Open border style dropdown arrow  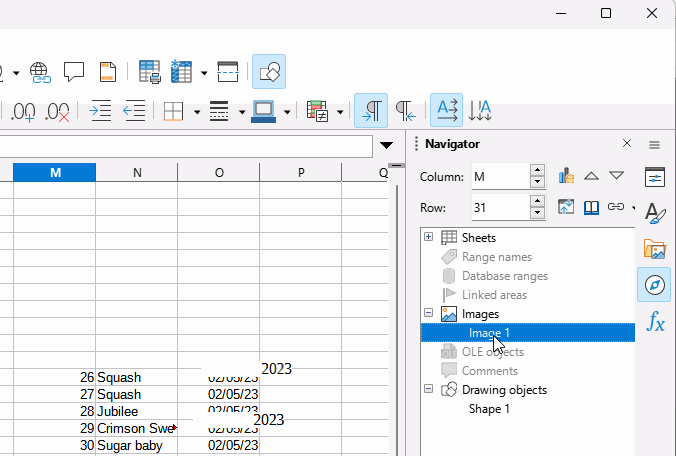pyautogui.click(x=242, y=112)
